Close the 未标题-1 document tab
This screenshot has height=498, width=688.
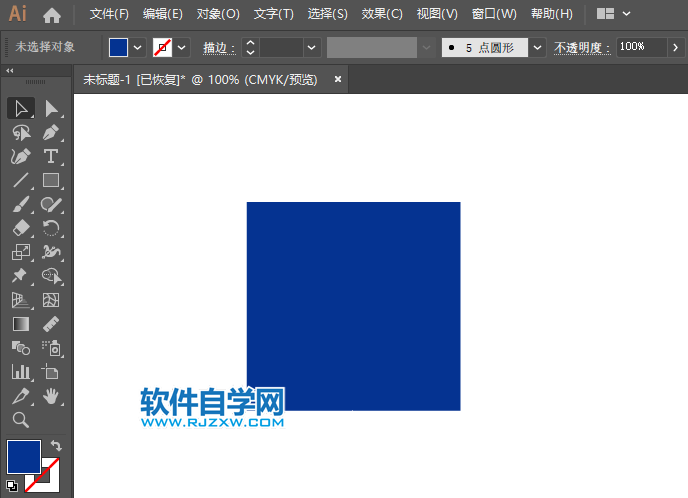tap(338, 79)
